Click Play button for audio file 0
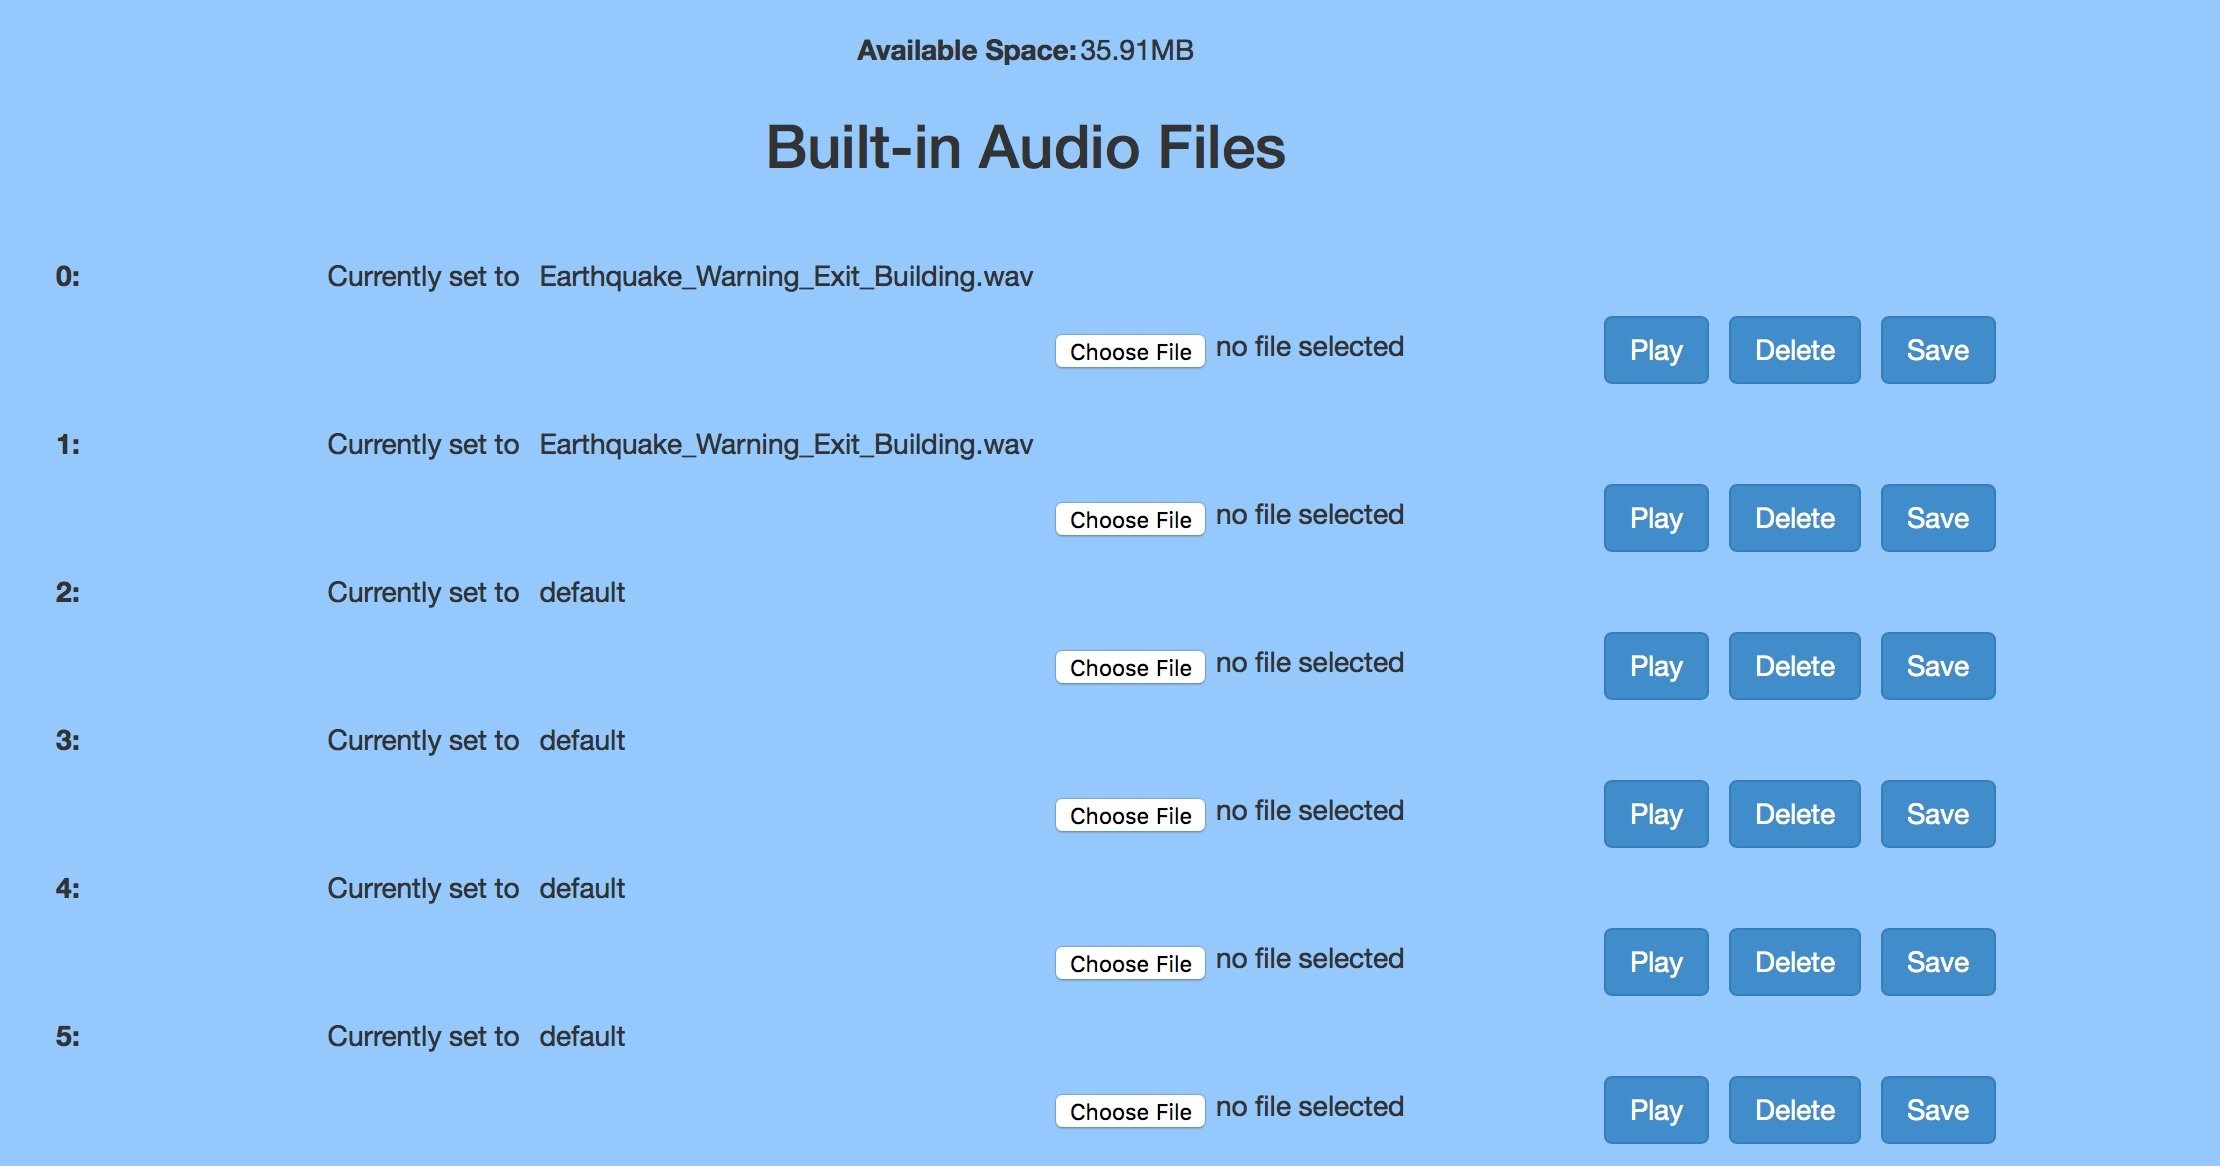Screen dimensions: 2220x1166 [1656, 350]
